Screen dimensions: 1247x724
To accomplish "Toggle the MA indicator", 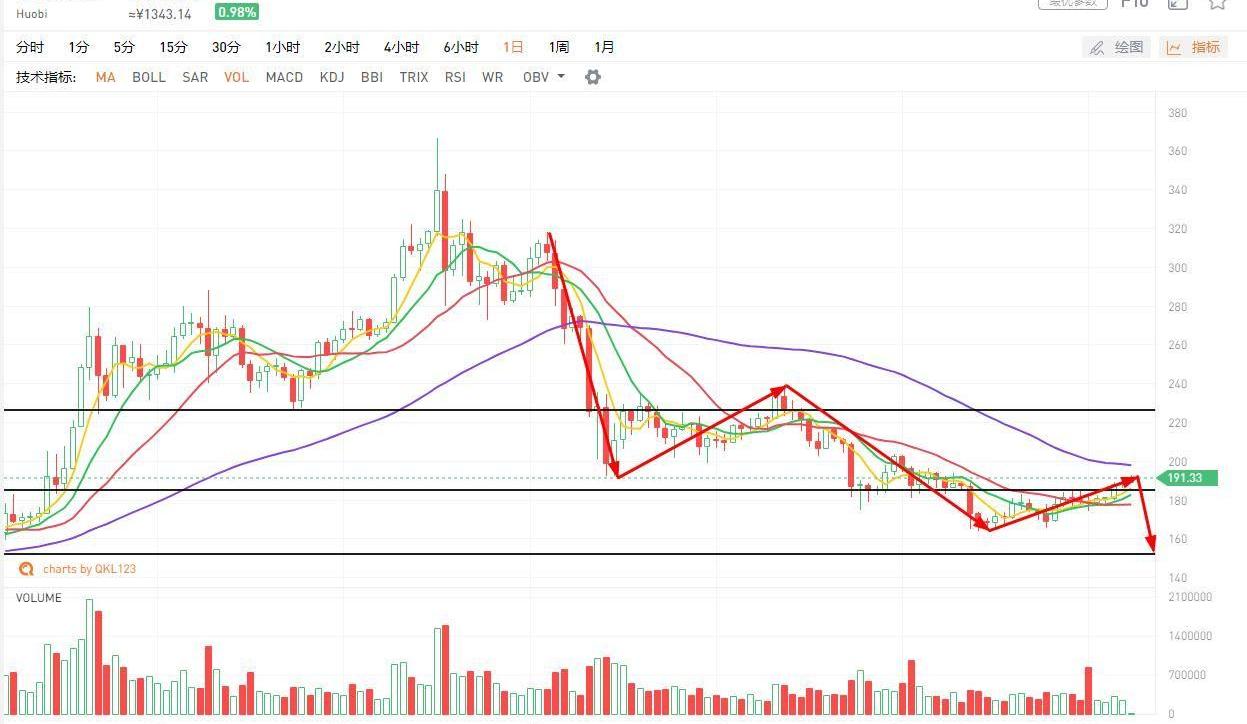I will [x=105, y=77].
